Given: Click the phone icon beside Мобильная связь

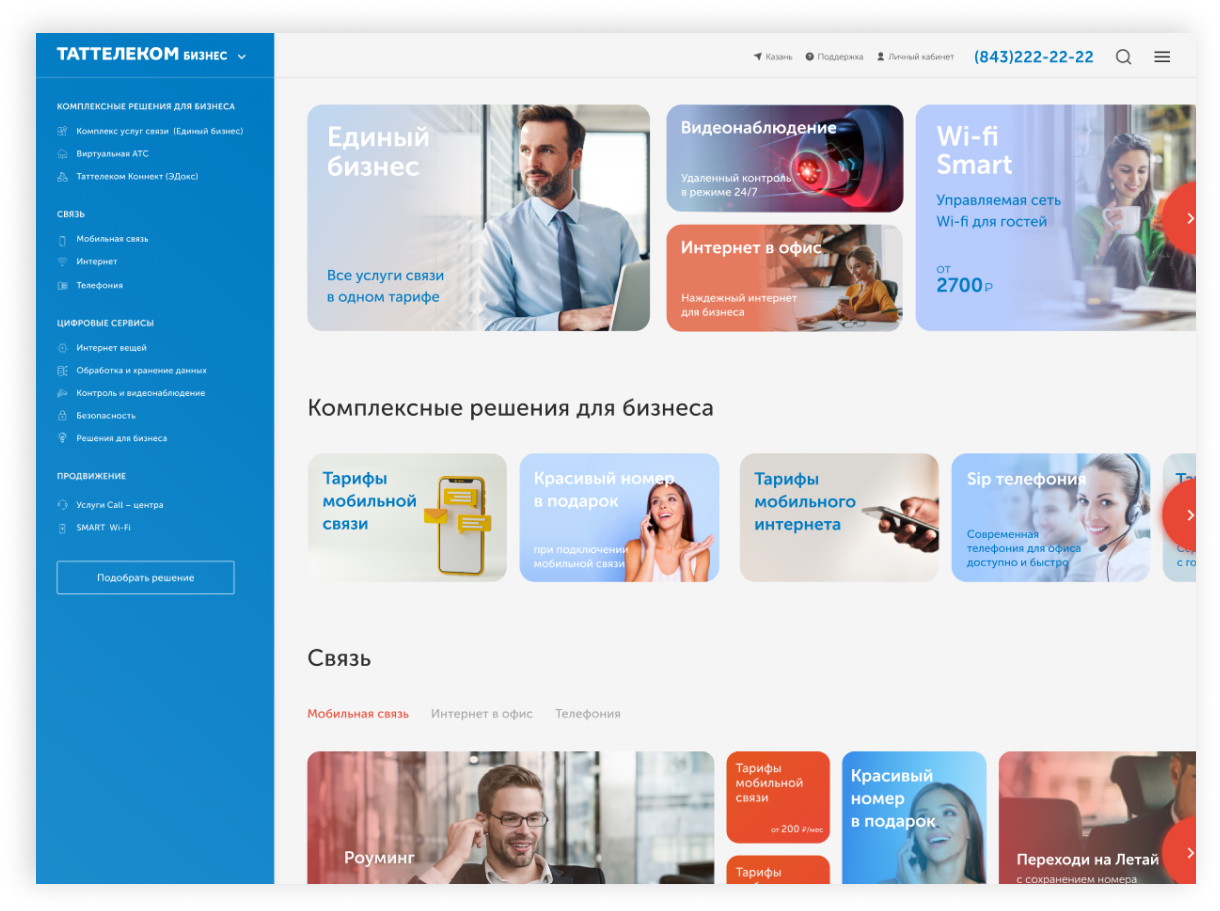Looking at the screenshot, I should [62, 240].
